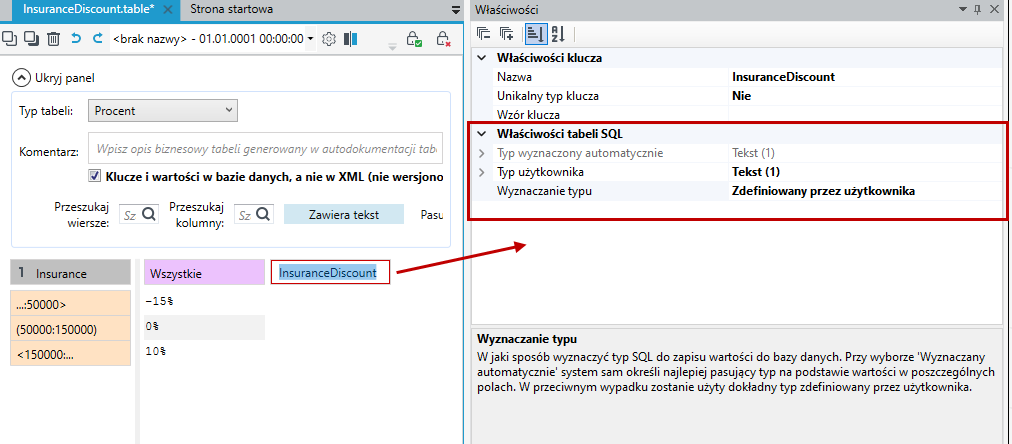The image size is (1012, 444).
Task: Collapse all categories in Właściwości toolbar
Action: (484, 34)
